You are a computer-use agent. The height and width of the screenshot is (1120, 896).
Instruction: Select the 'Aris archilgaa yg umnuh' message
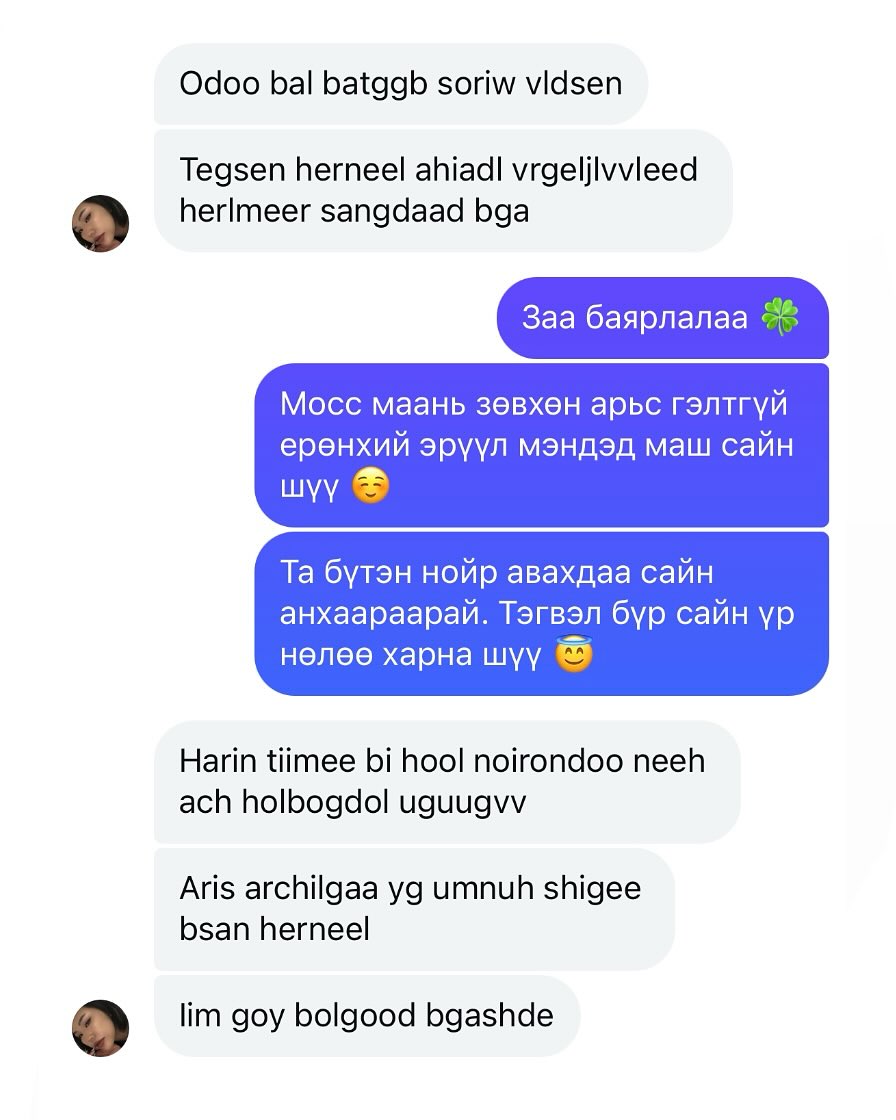pyautogui.click(x=414, y=909)
